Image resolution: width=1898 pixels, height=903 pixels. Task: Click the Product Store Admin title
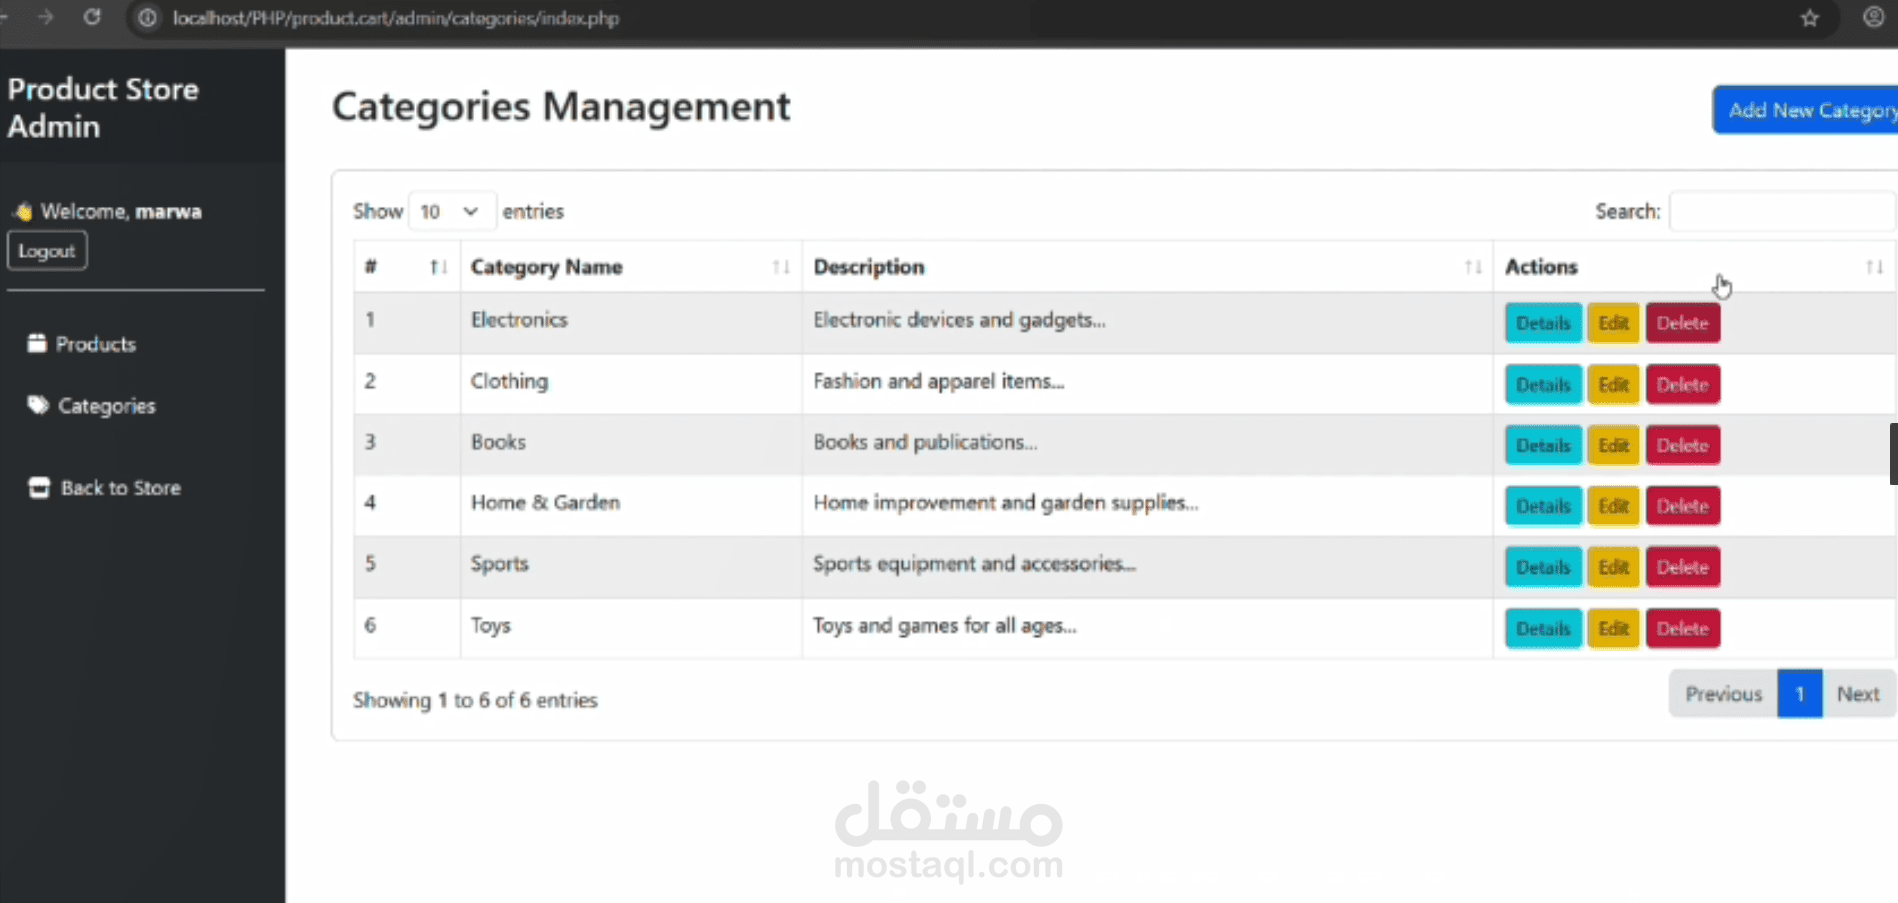tap(103, 108)
